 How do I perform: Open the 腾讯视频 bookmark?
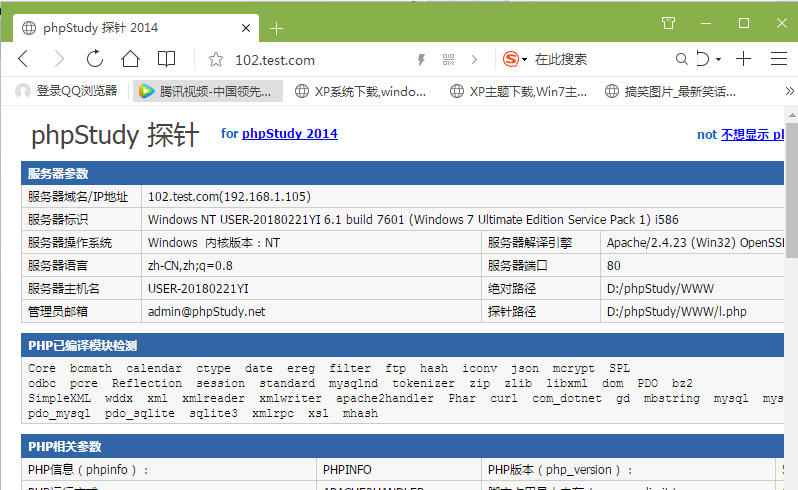208,92
